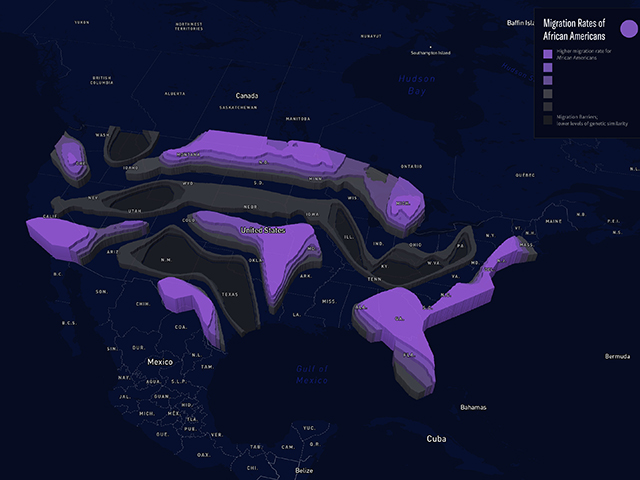640x480 pixels.
Task: Click the Gulf of Mexico label
Action: 311,374
